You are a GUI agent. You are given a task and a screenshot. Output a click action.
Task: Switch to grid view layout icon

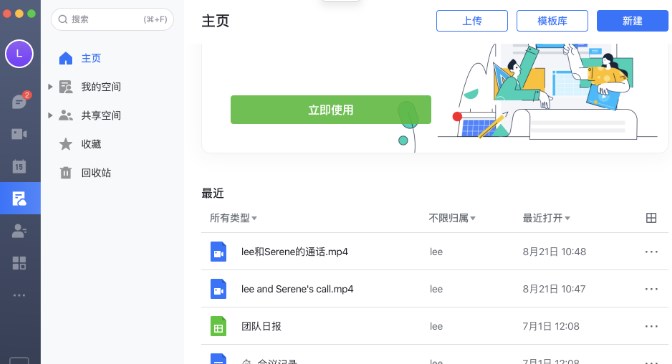click(x=651, y=218)
